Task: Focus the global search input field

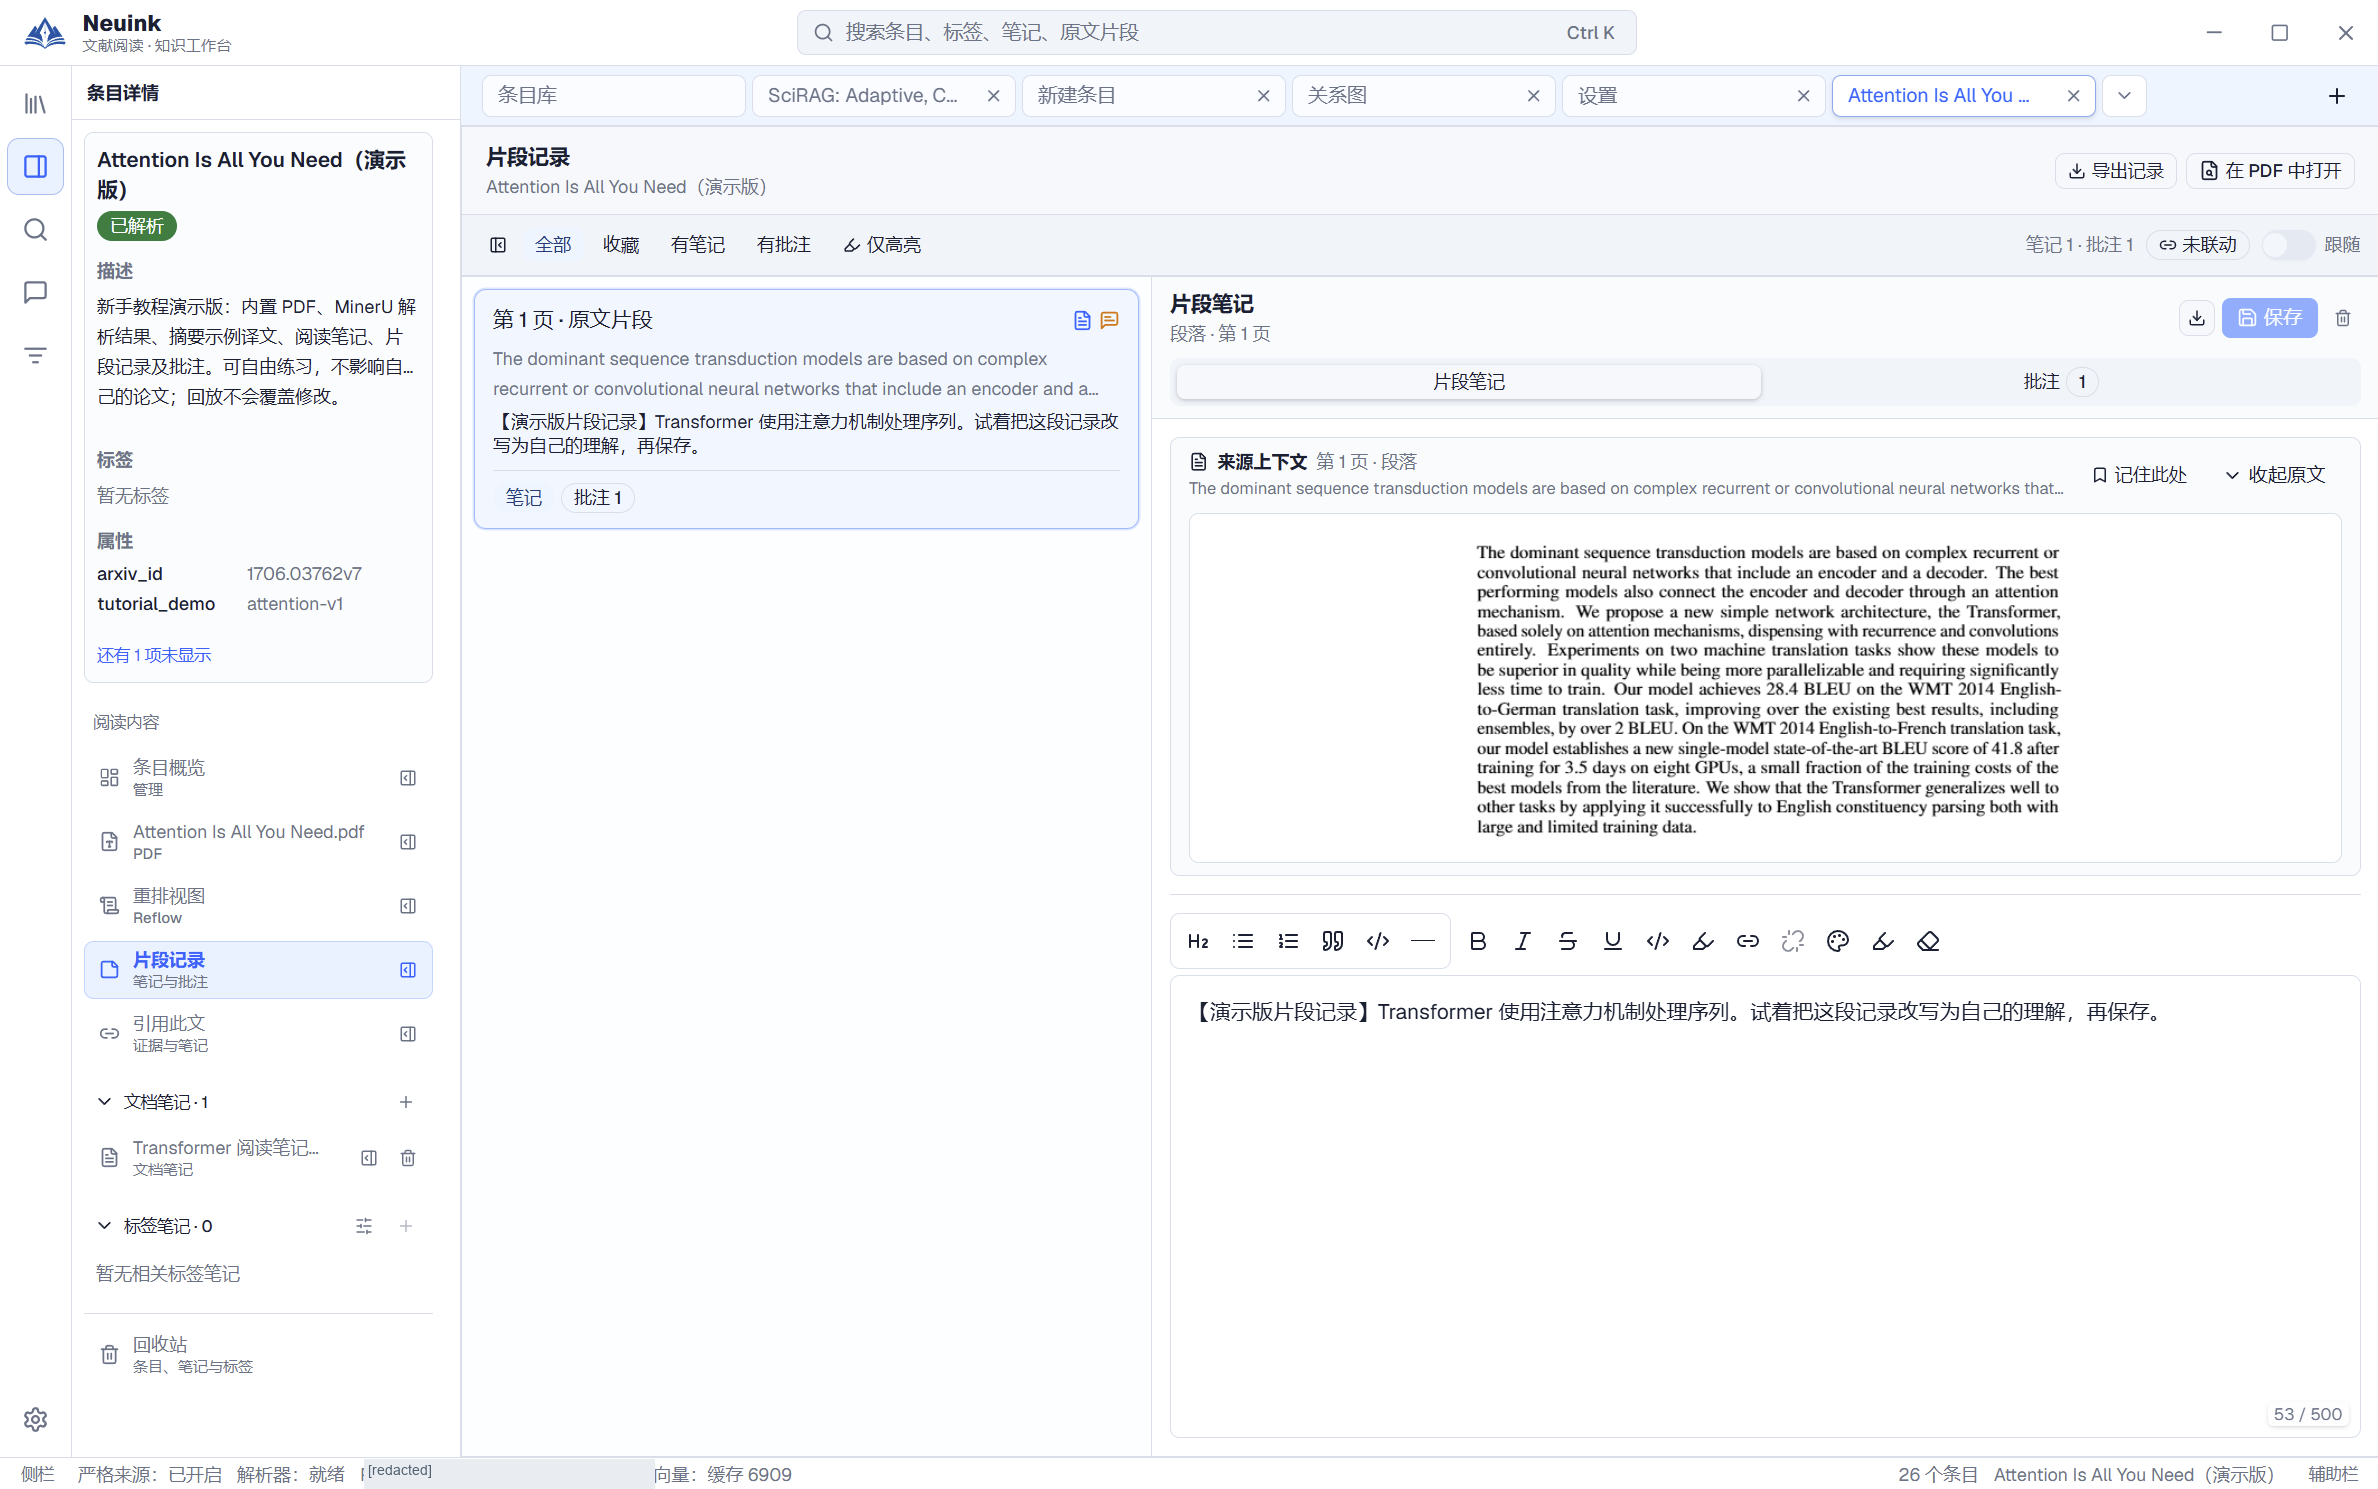Action: click(1216, 33)
